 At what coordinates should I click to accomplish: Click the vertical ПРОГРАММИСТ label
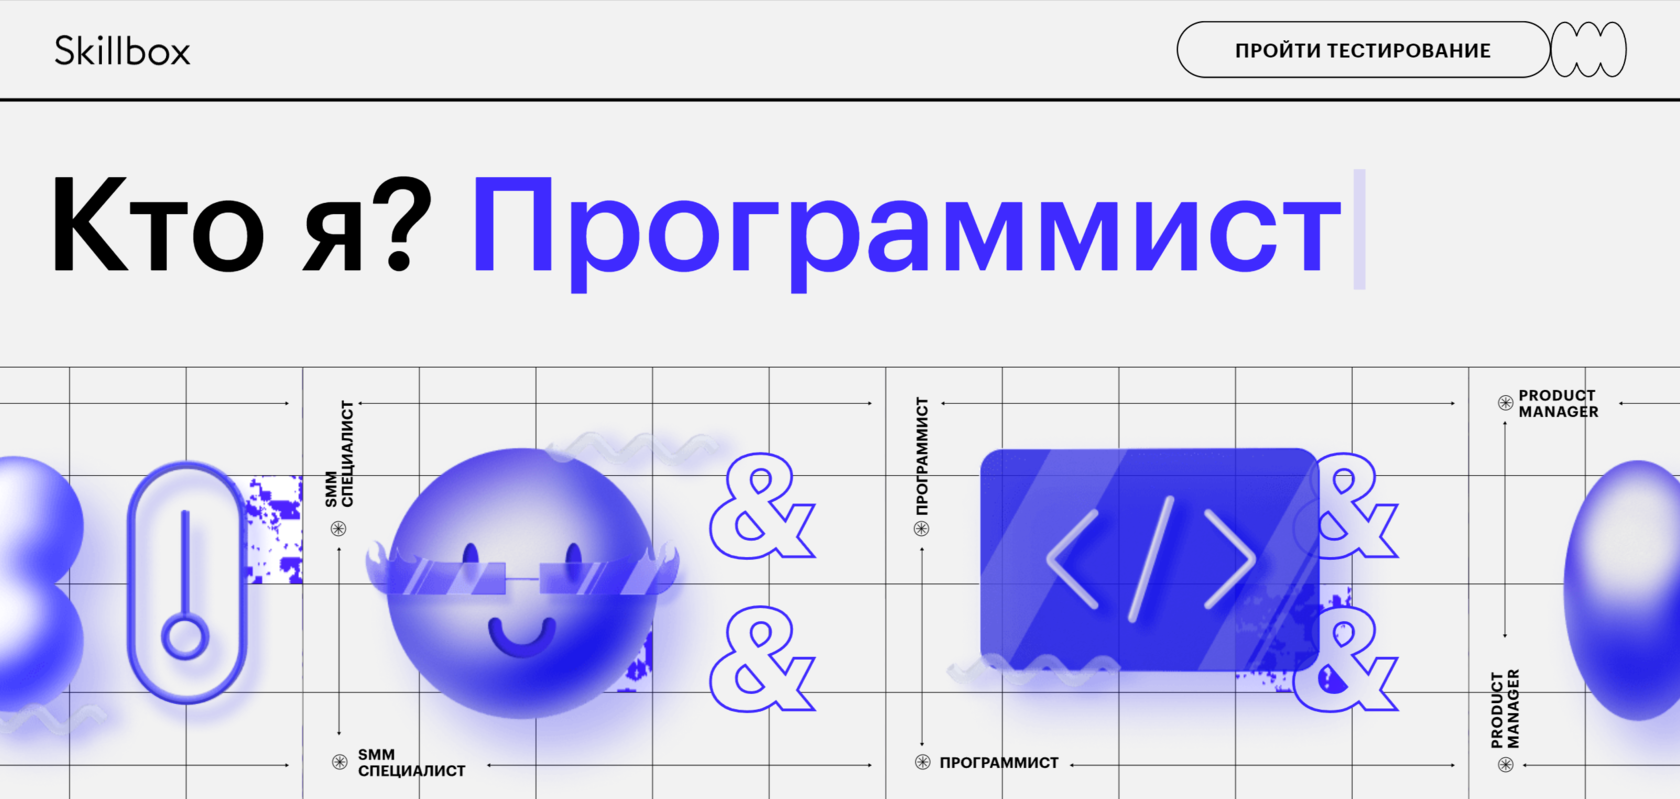point(922,456)
